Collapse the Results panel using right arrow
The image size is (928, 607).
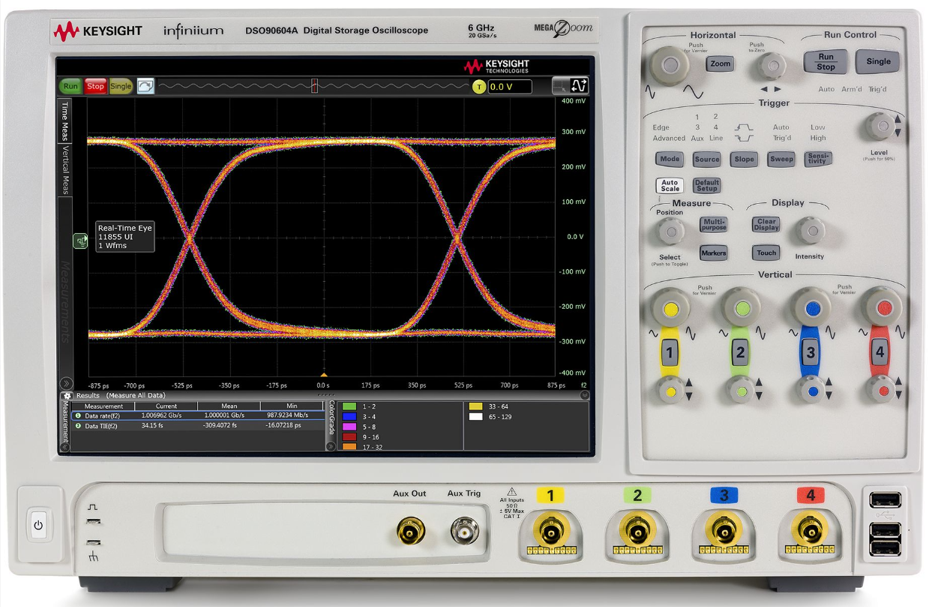tap(585, 396)
